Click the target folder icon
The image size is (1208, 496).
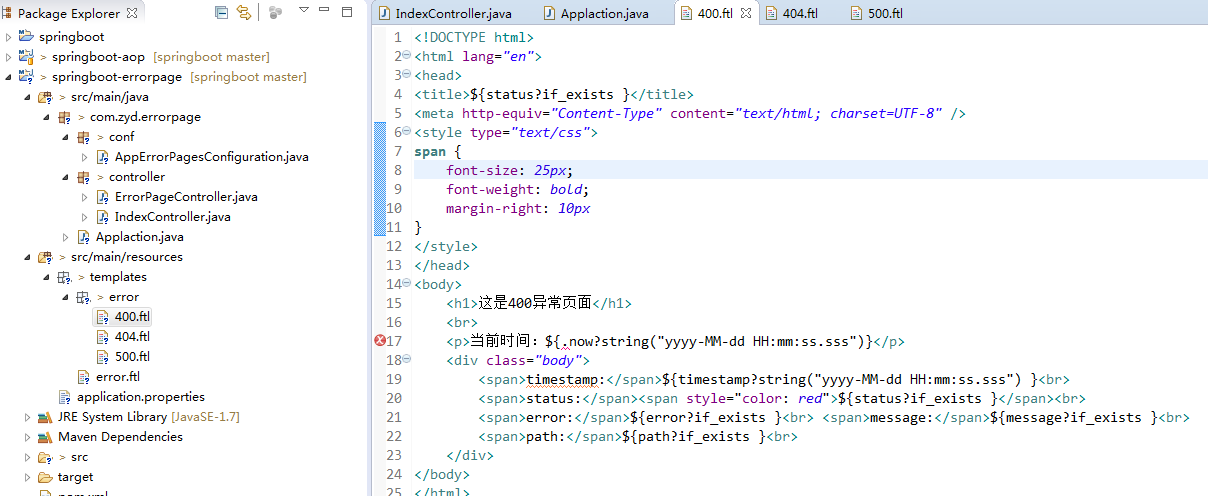click(46, 477)
